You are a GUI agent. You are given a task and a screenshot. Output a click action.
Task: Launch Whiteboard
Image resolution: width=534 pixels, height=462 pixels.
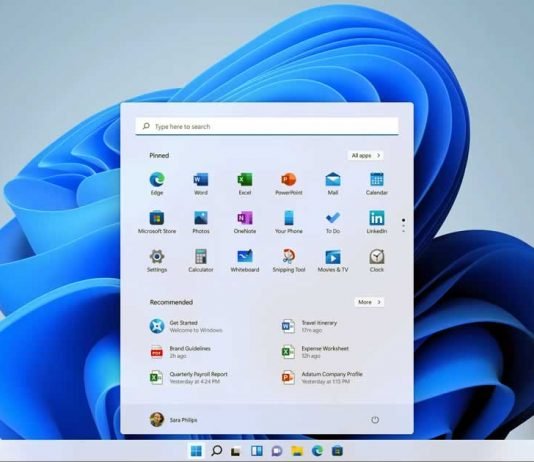(x=245, y=260)
